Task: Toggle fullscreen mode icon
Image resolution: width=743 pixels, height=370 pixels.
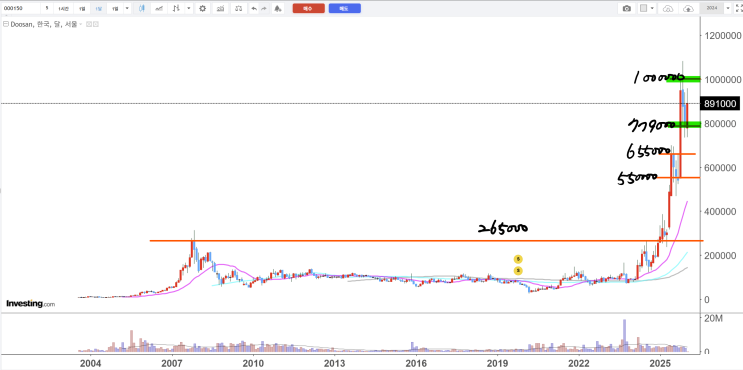Action: coord(738,9)
